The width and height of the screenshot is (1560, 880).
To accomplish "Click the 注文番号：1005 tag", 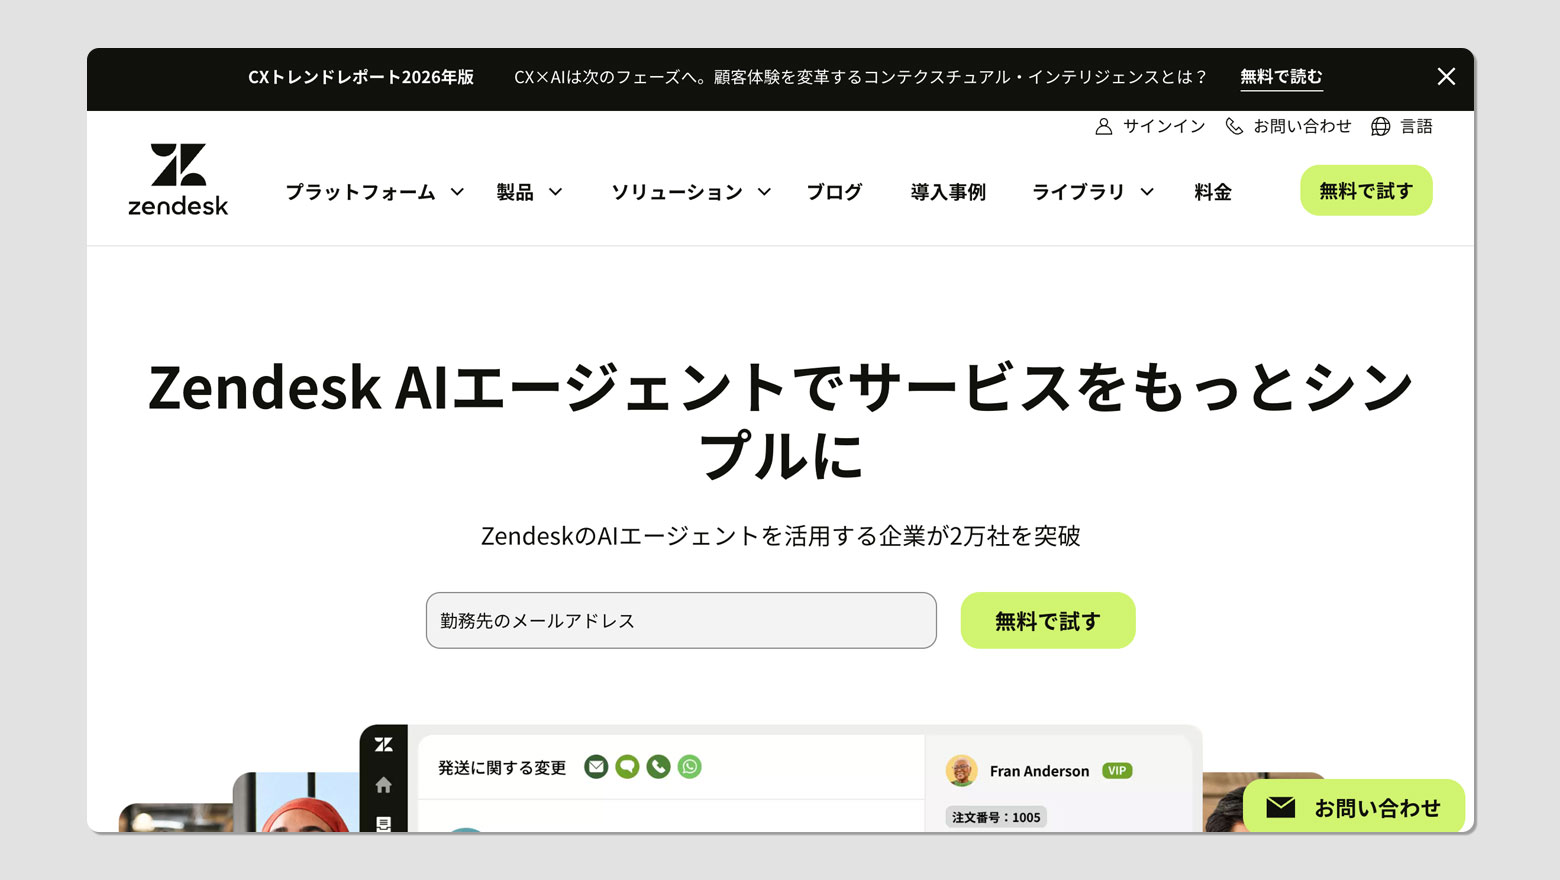I will [996, 817].
